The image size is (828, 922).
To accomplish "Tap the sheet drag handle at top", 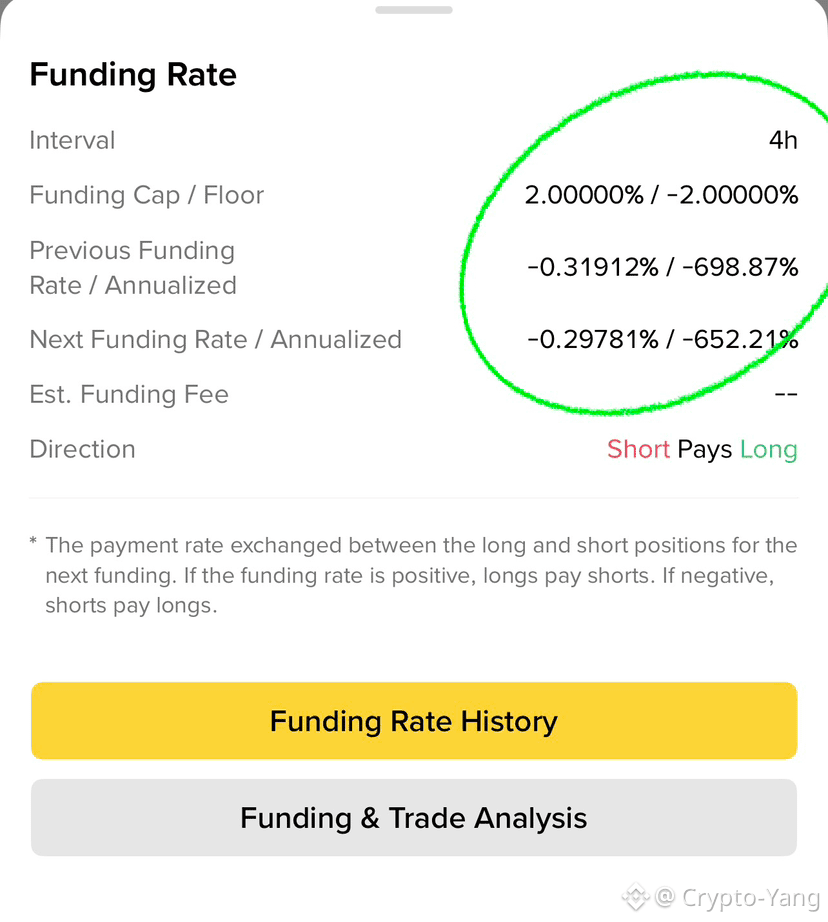I will pyautogui.click(x=414, y=10).
